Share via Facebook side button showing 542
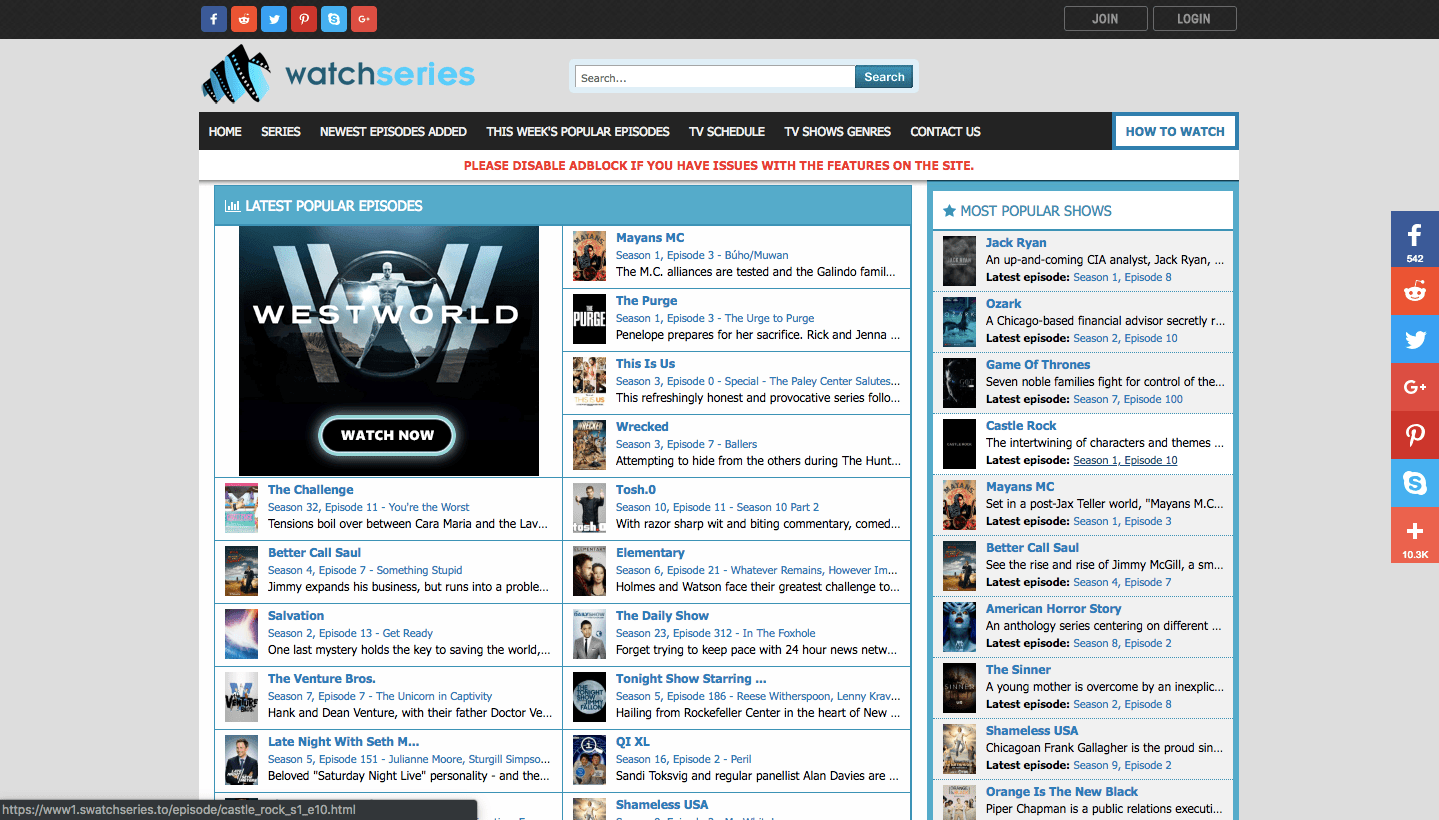1439x820 pixels. click(1415, 239)
